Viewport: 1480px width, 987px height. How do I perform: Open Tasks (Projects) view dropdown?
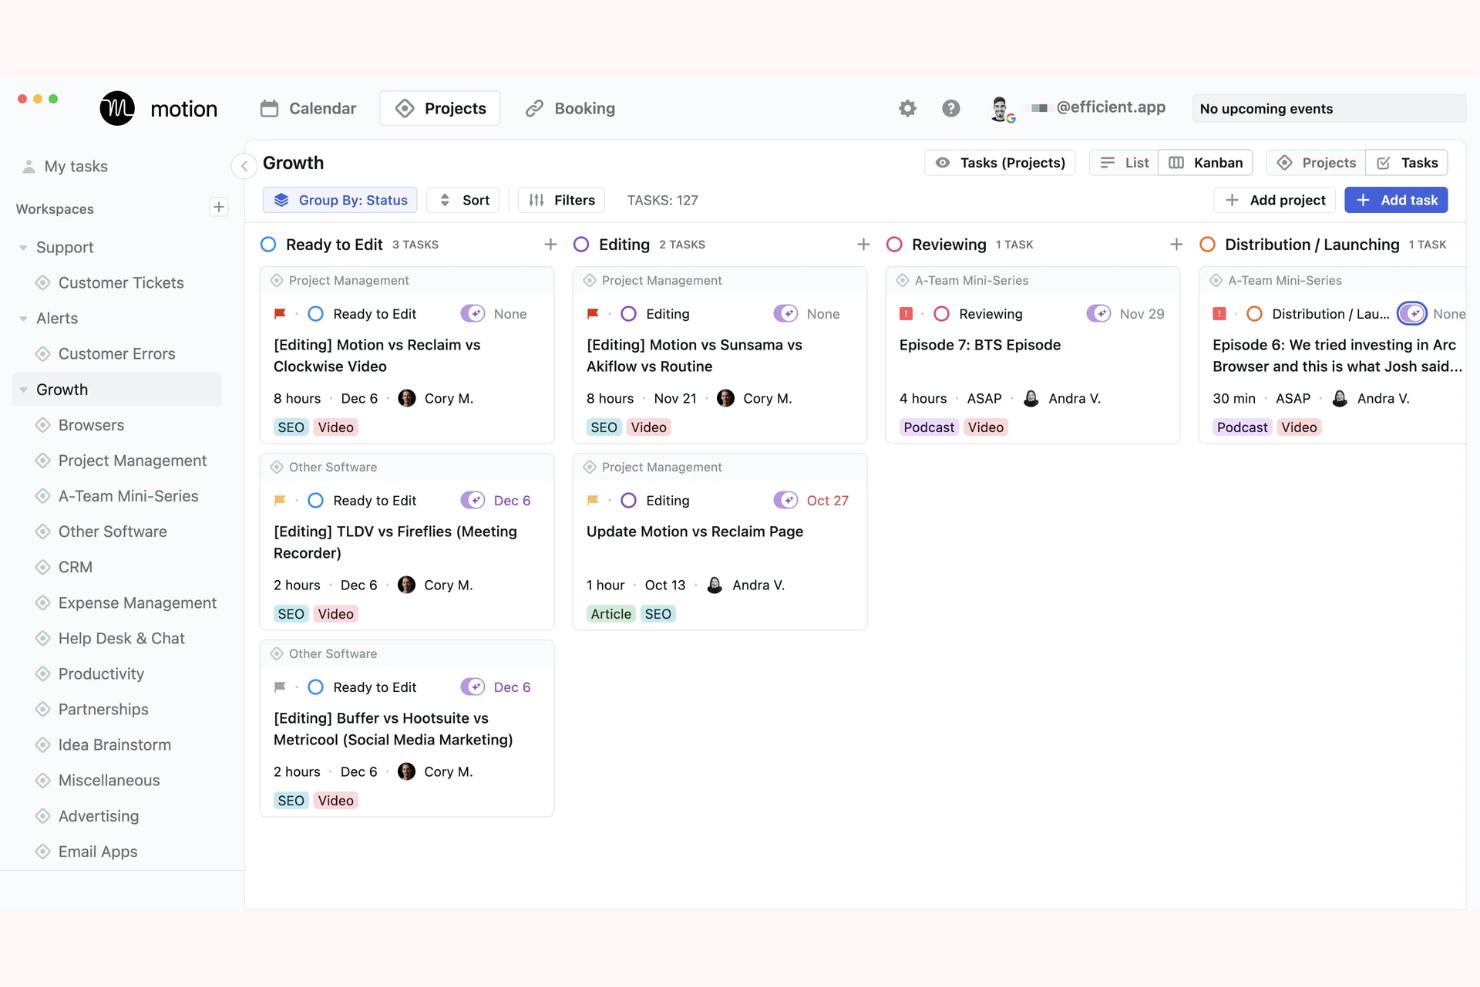coord(1000,163)
